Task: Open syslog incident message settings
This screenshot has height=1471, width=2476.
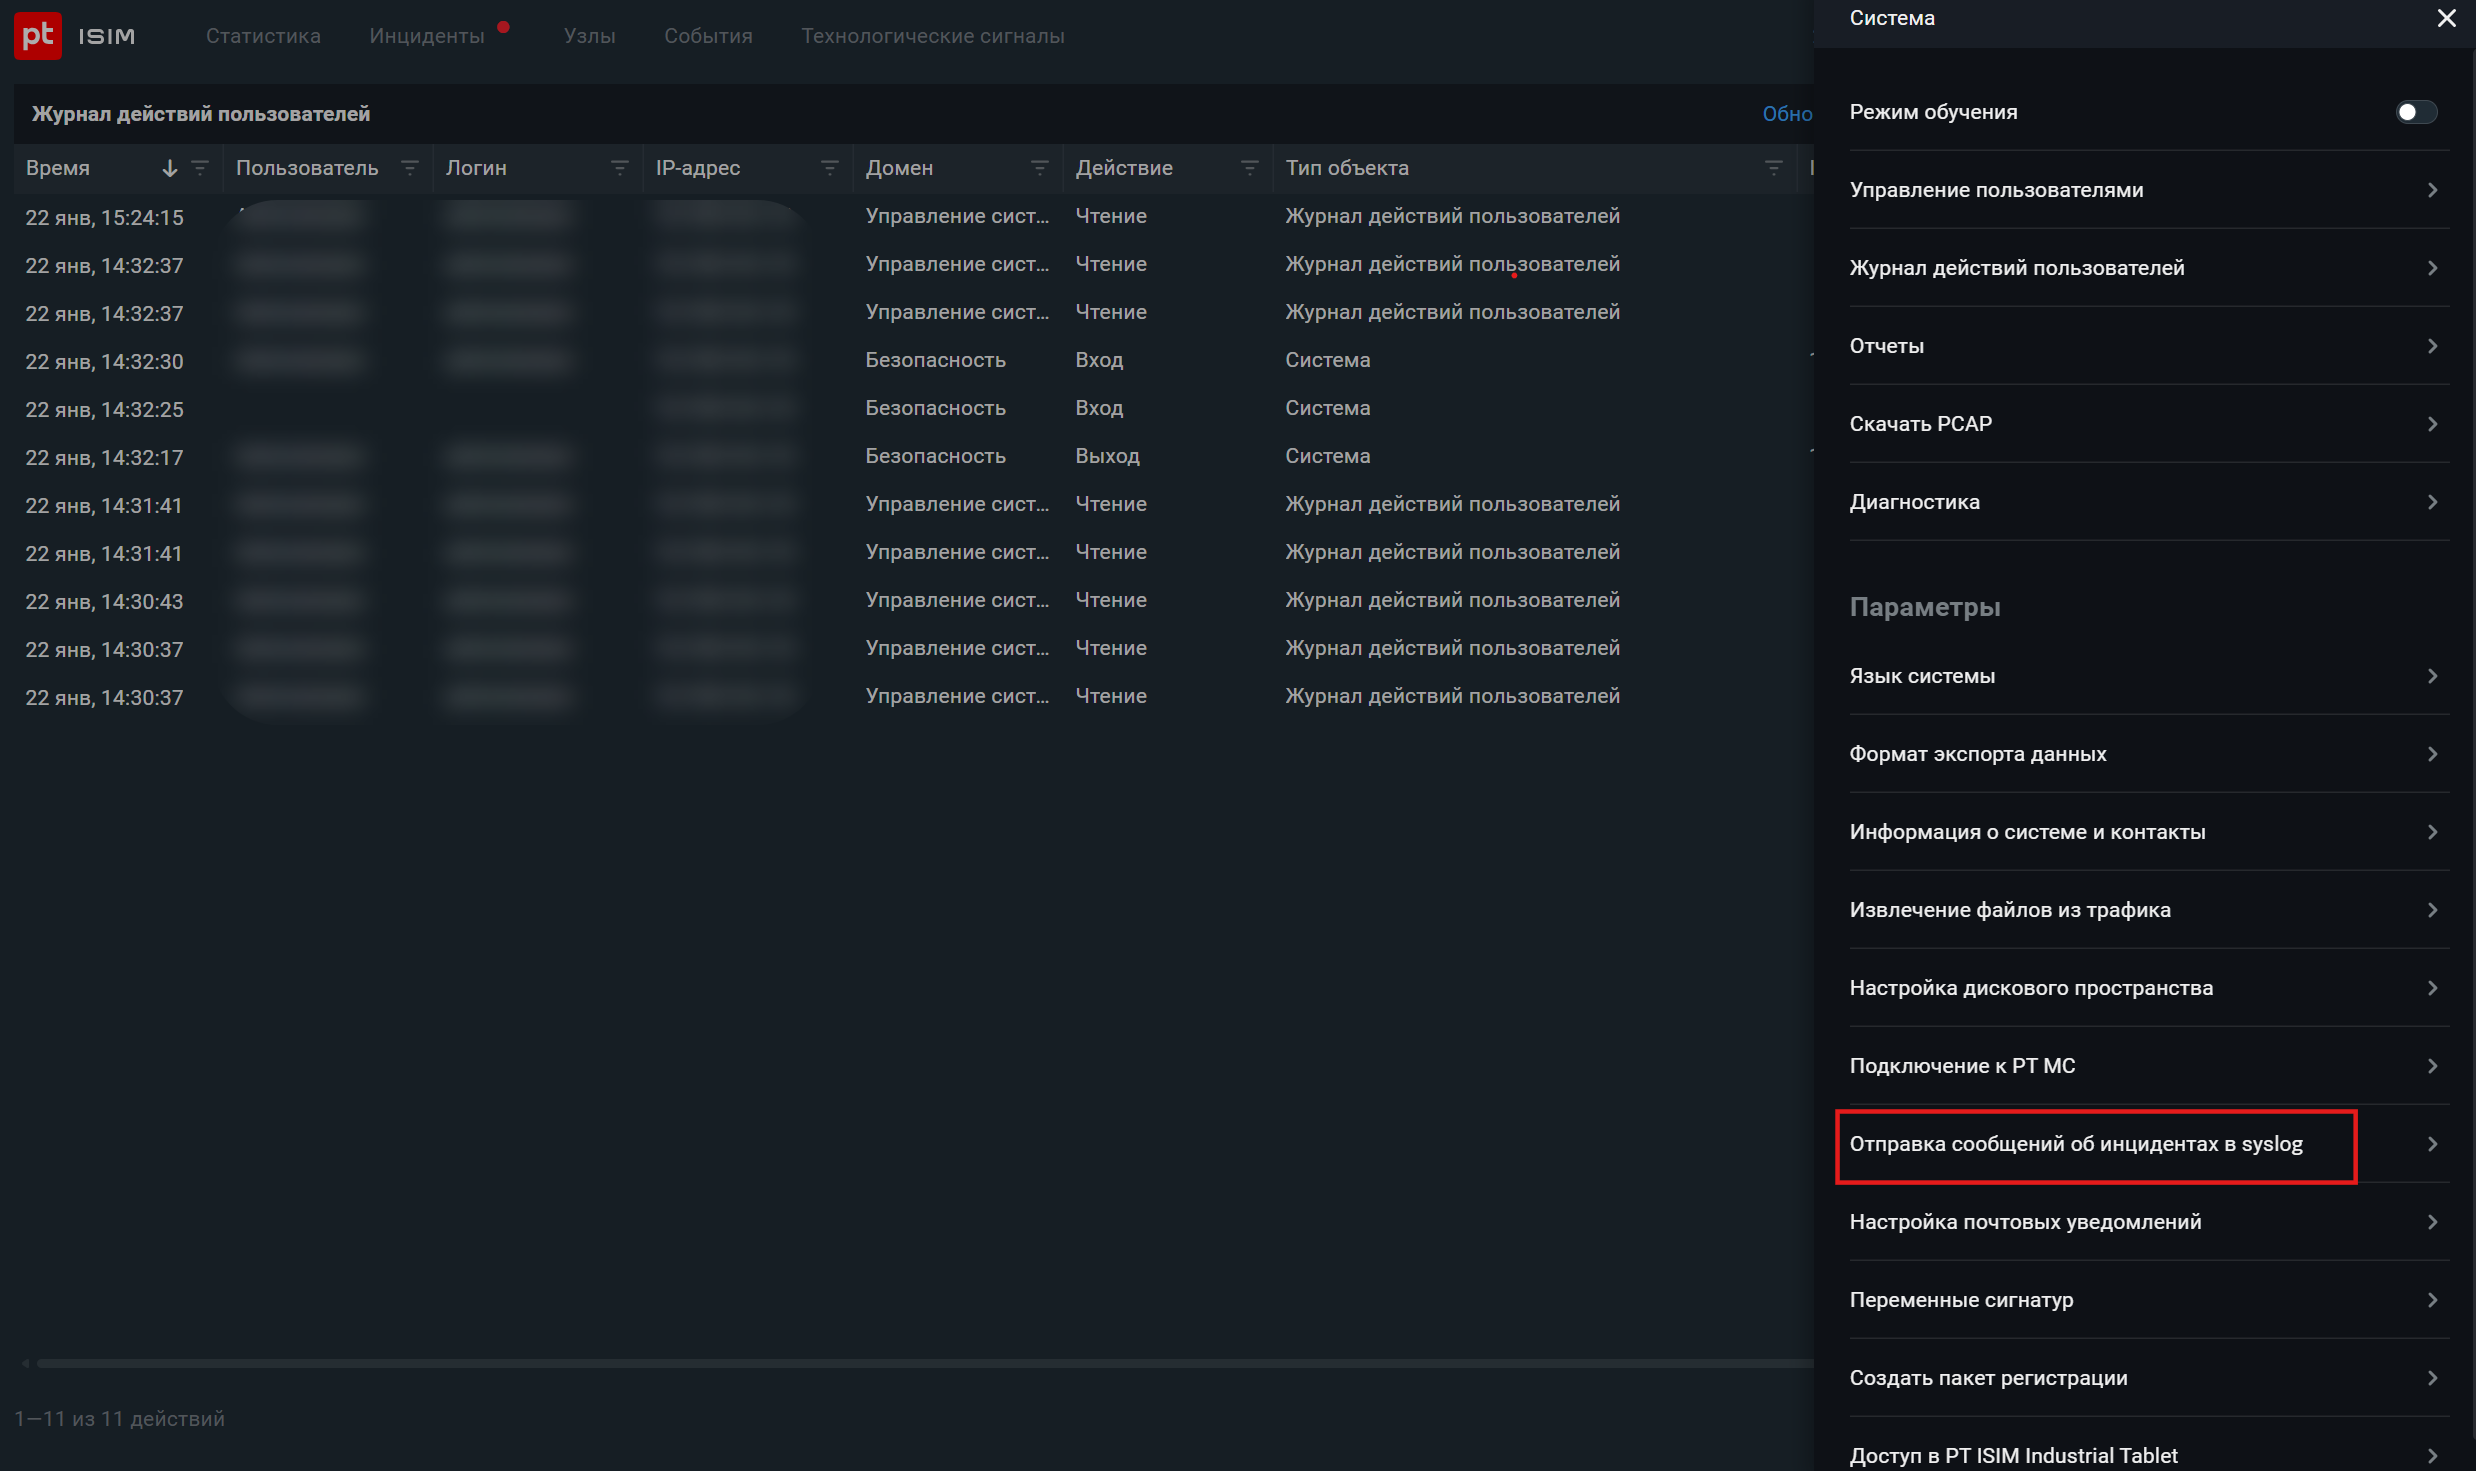Action: [x=2096, y=1145]
